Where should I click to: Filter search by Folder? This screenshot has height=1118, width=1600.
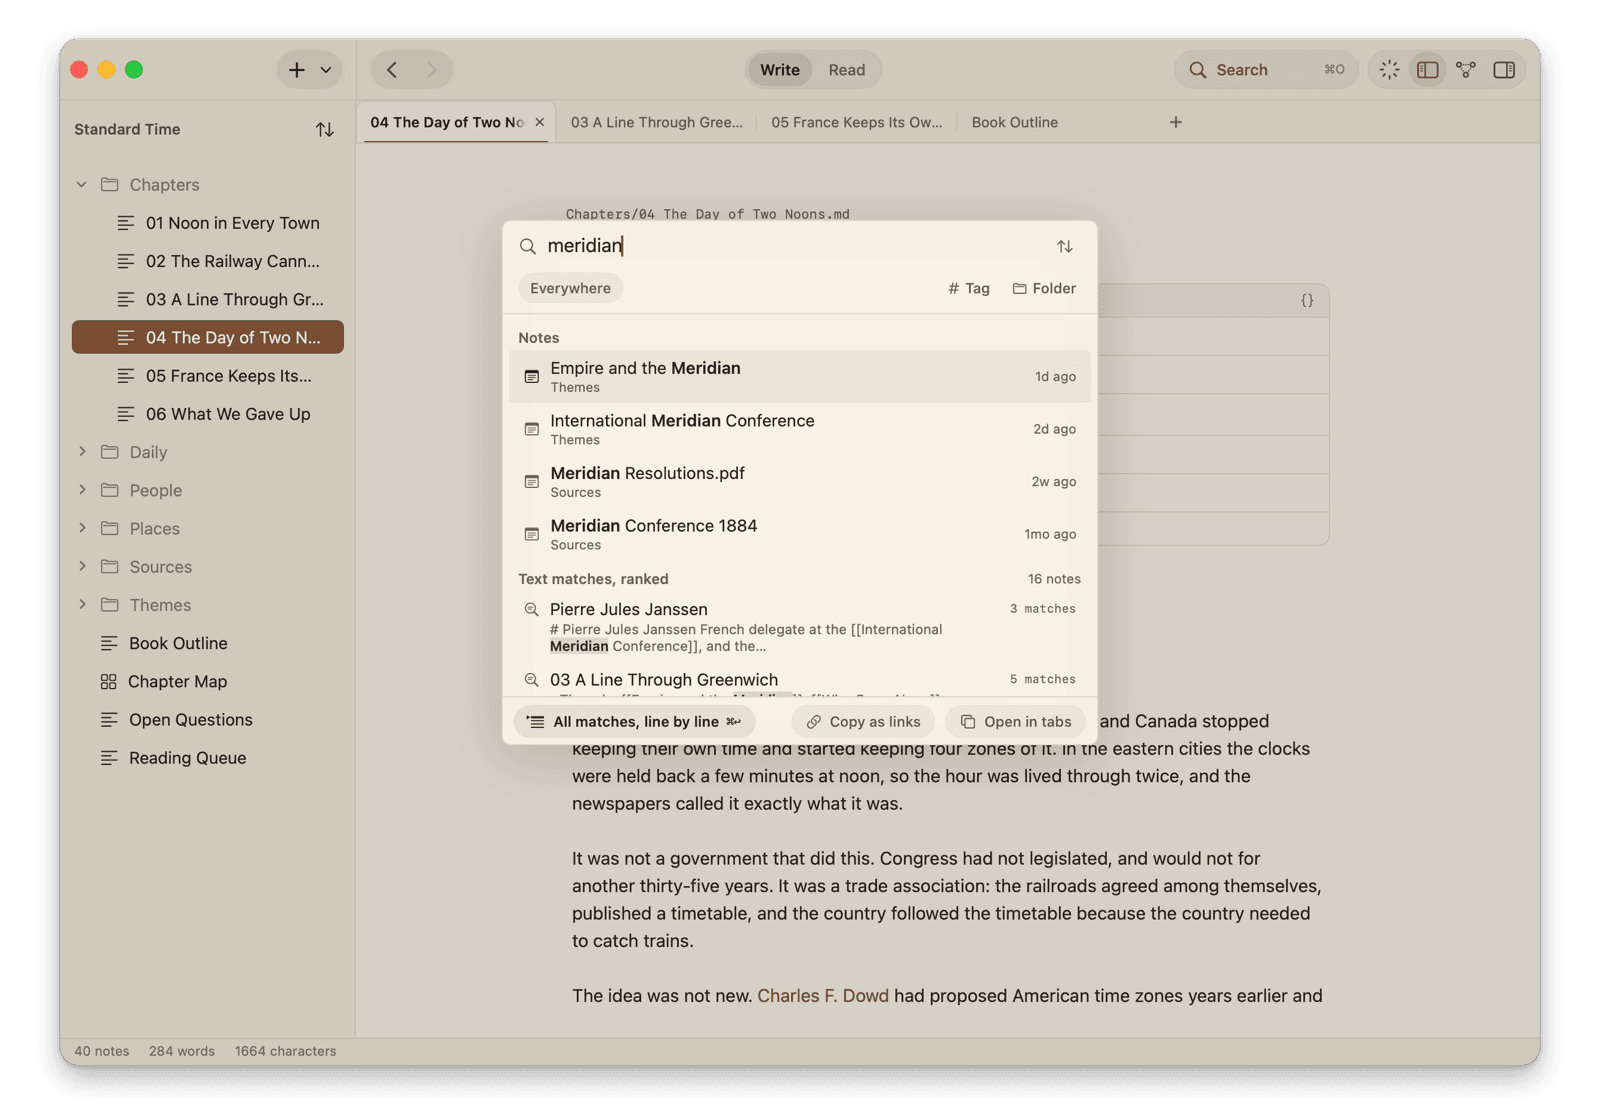coord(1044,288)
